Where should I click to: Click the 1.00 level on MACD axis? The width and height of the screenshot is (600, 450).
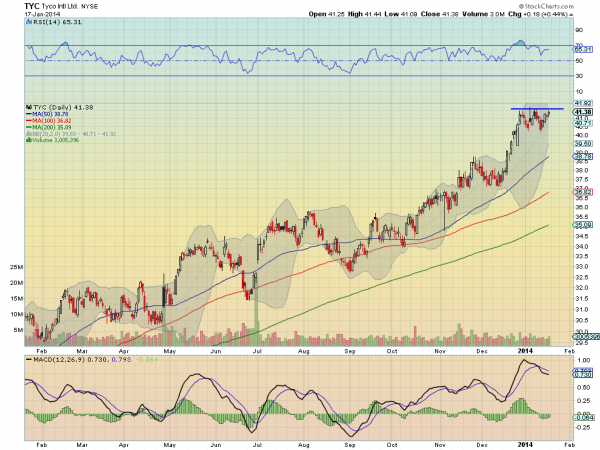pyautogui.click(x=584, y=360)
